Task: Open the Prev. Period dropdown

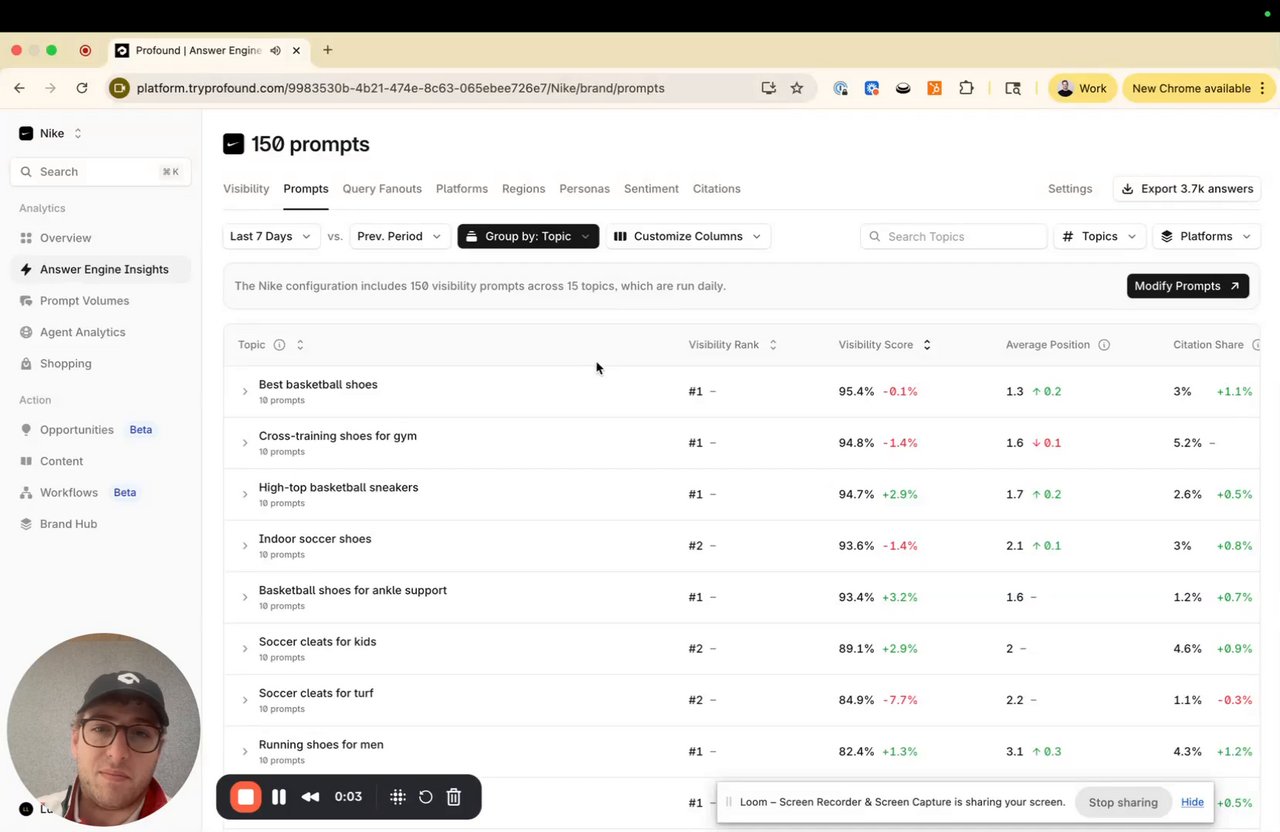Action: (398, 236)
